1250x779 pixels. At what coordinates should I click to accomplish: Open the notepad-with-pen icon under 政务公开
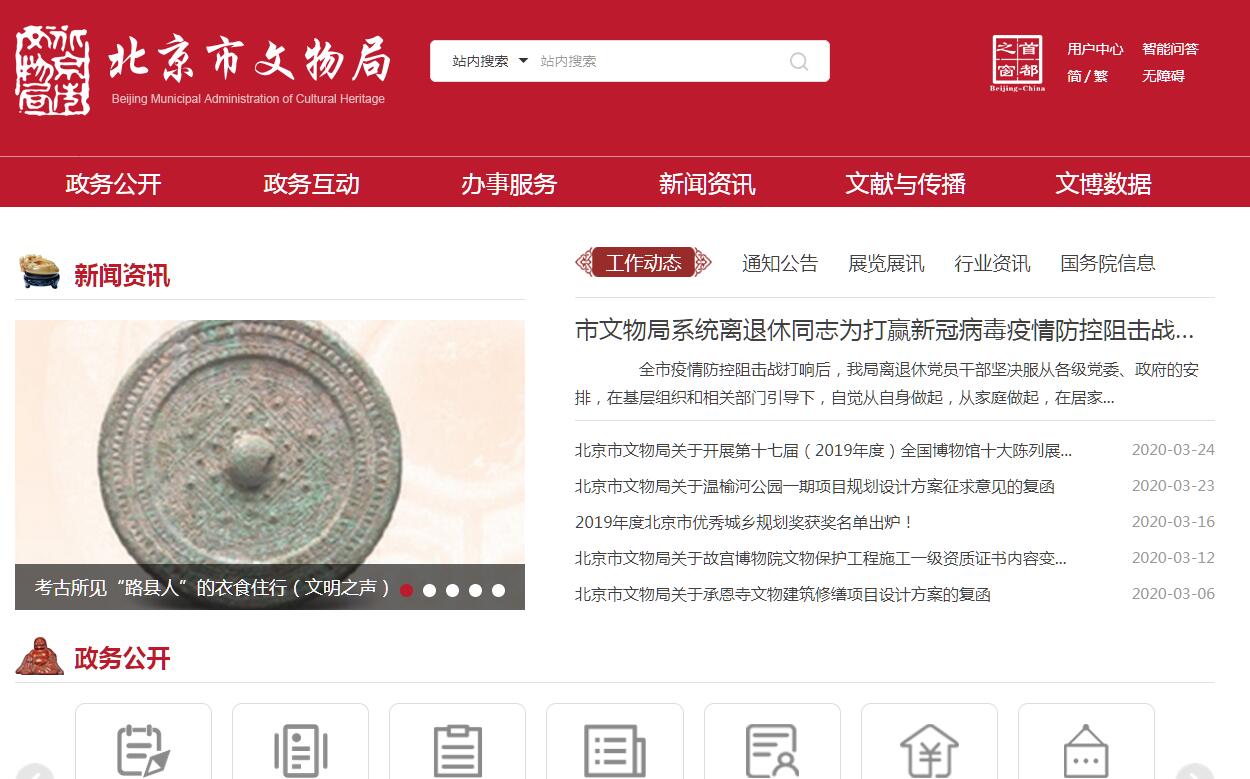pos(143,750)
